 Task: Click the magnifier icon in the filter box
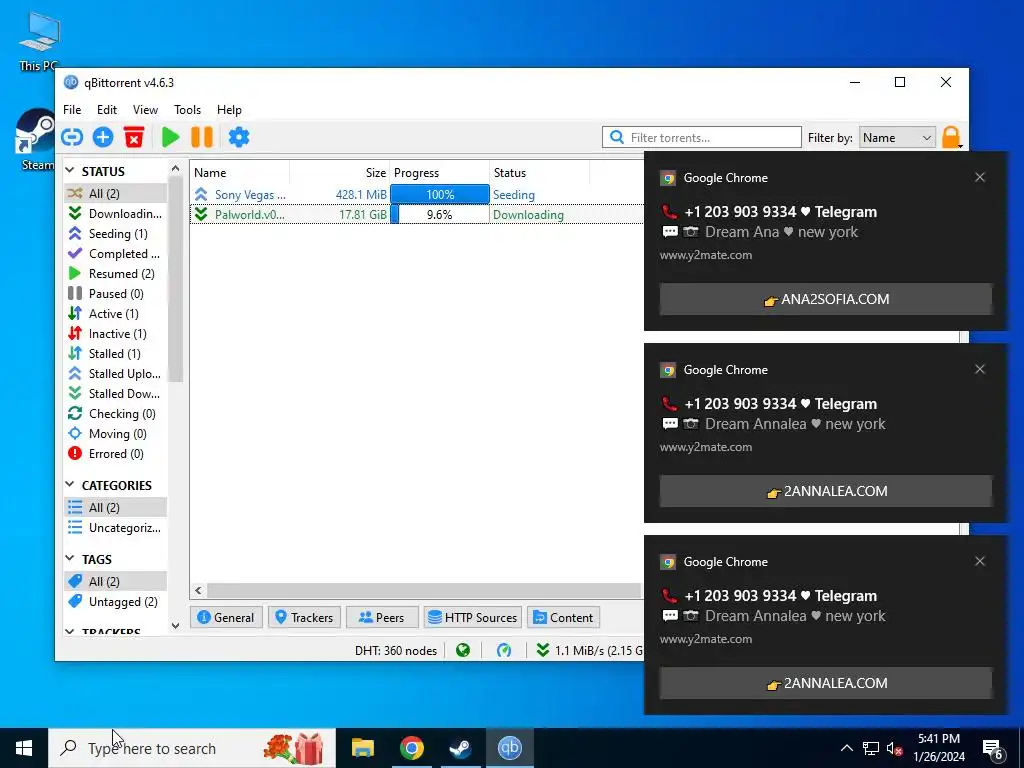[616, 137]
